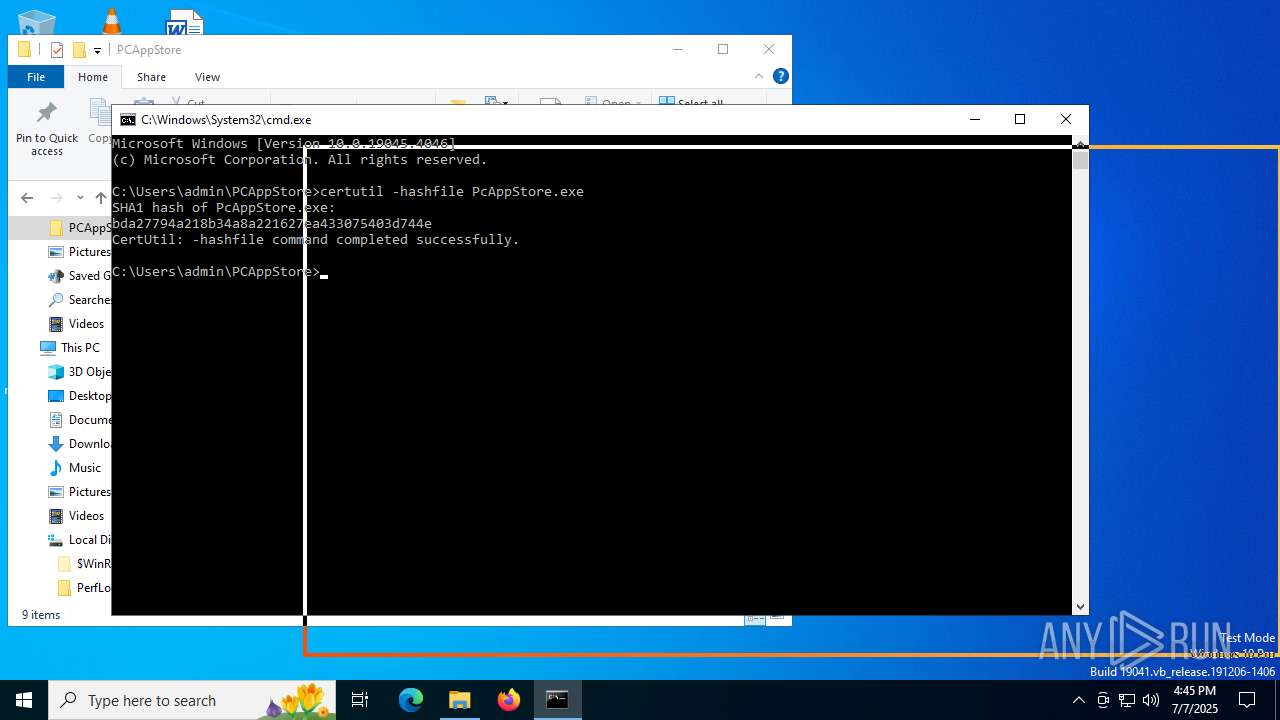Click the Meet Now tray icon
The height and width of the screenshot is (720, 1280).
pos(1103,700)
